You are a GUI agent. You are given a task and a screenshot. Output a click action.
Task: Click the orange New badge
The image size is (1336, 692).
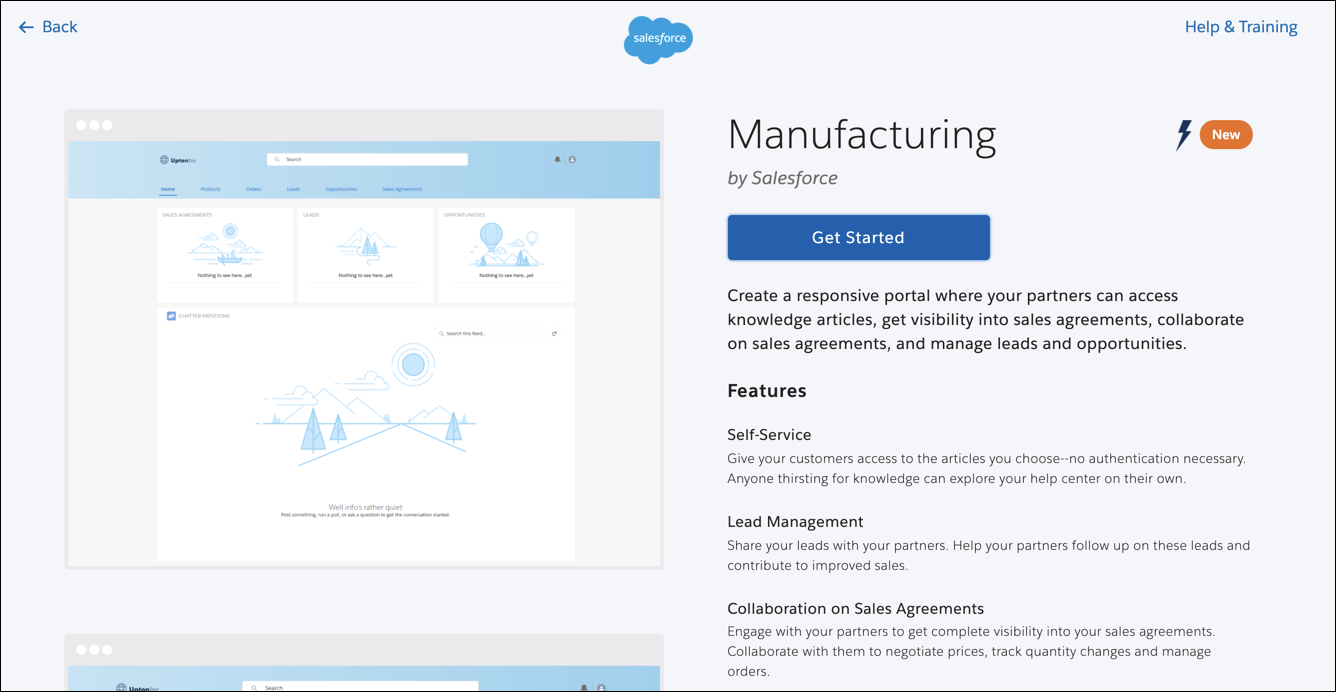[1226, 135]
